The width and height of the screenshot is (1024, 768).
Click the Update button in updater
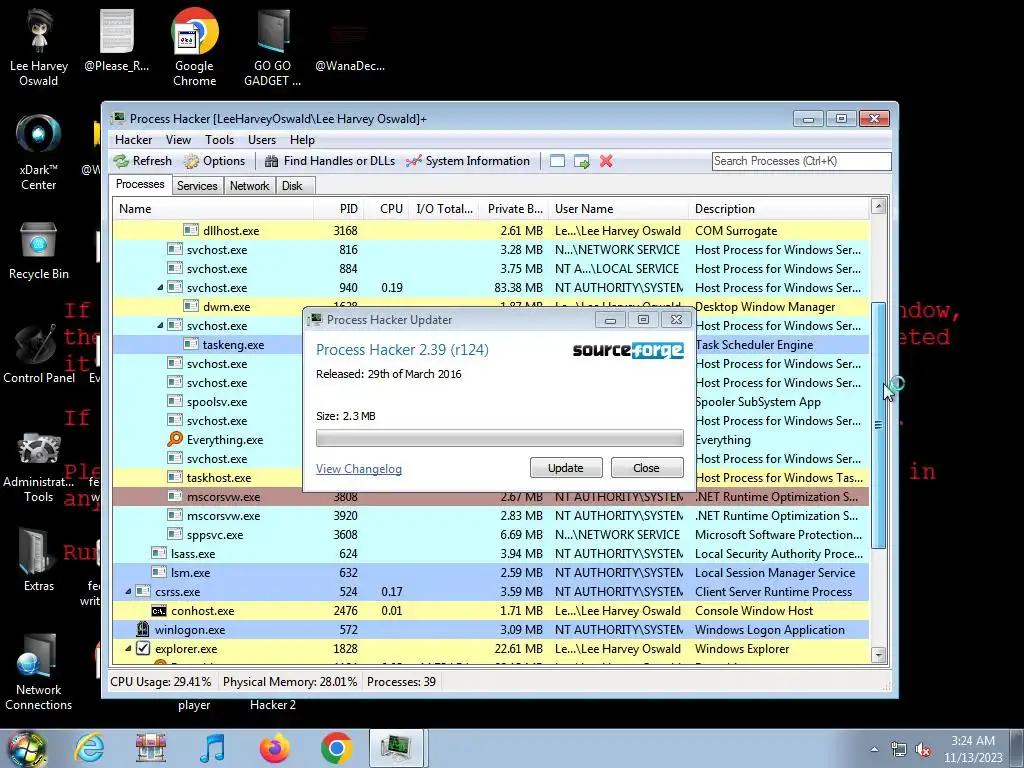click(566, 468)
